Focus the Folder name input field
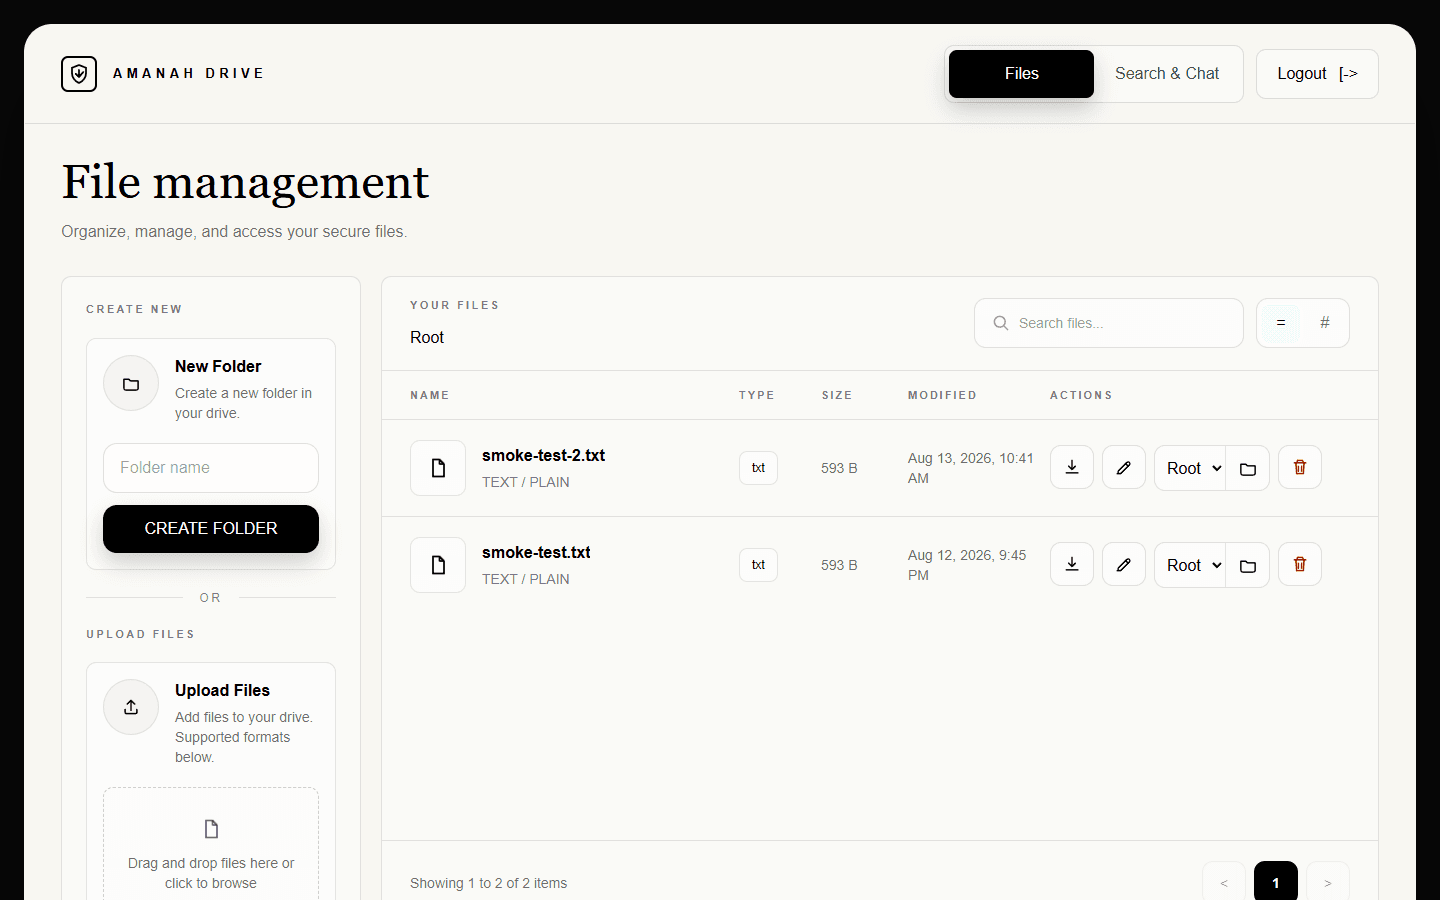1440x900 pixels. point(211,468)
